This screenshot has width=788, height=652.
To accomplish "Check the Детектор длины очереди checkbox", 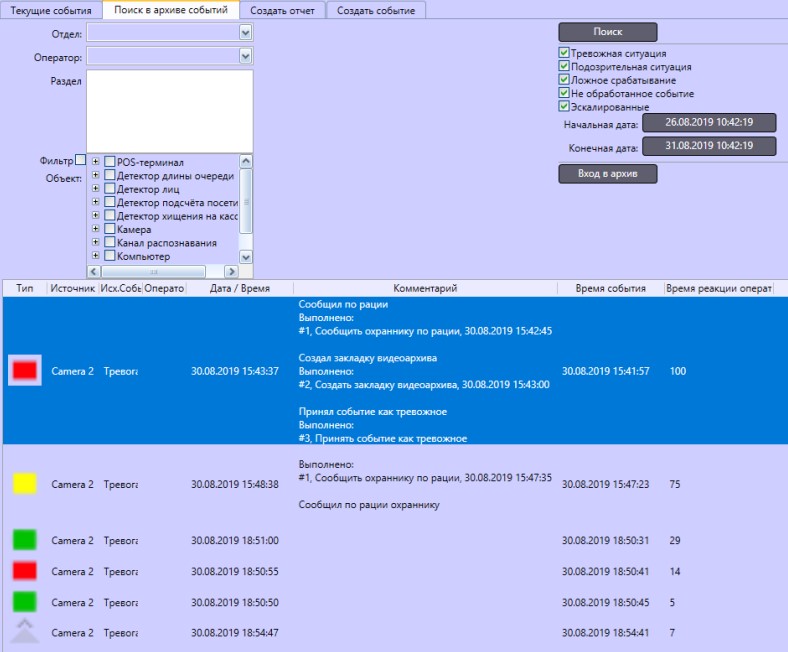I will [110, 175].
